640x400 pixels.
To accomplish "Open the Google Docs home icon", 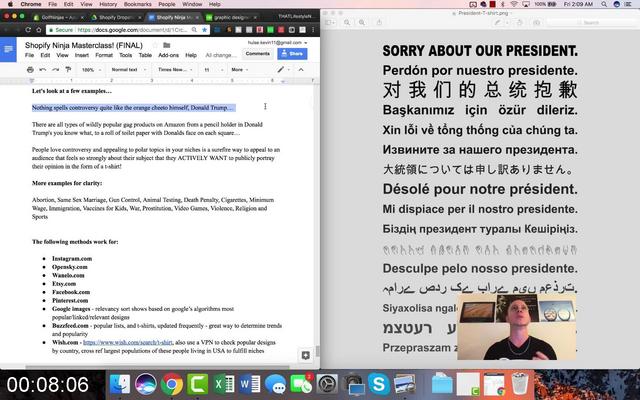I will (x=8, y=49).
